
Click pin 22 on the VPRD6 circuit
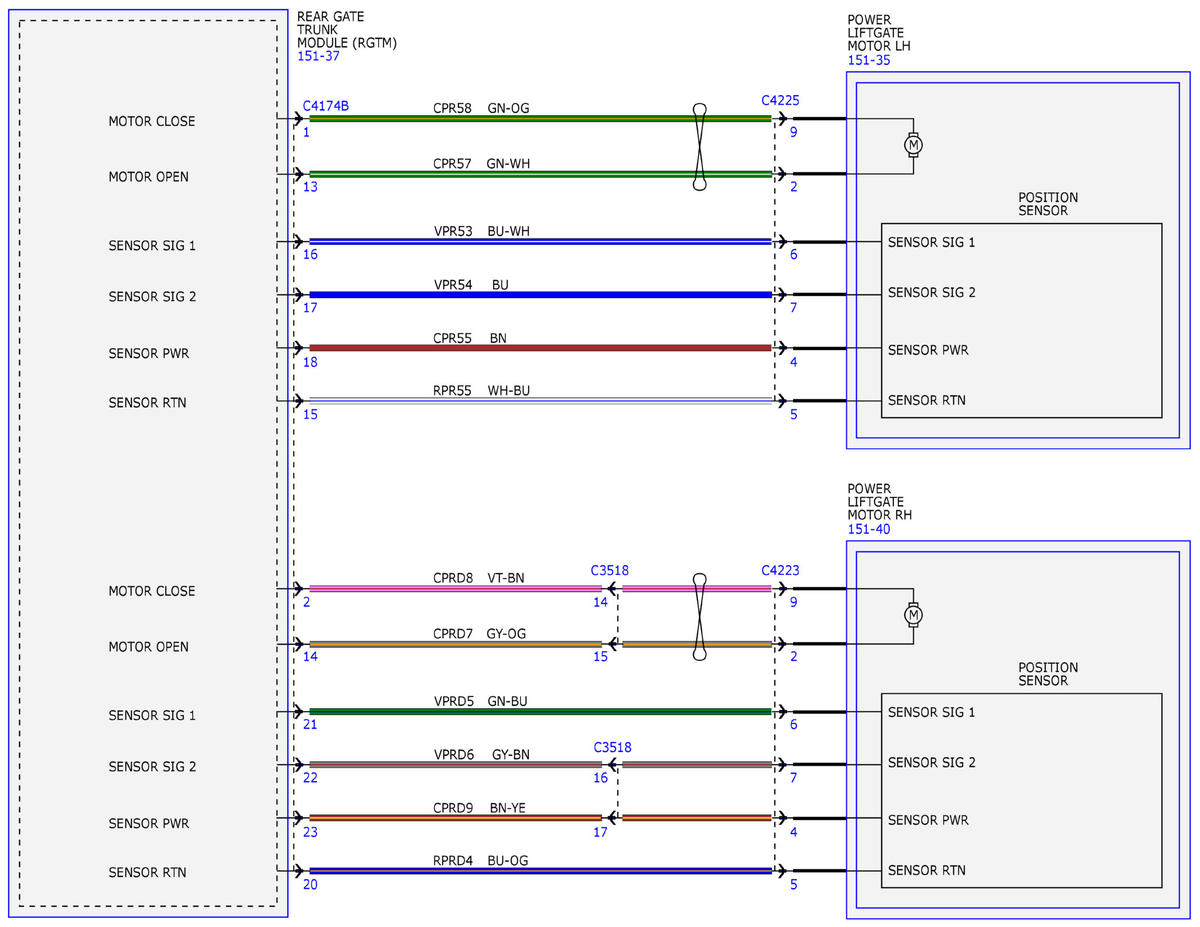[310, 778]
